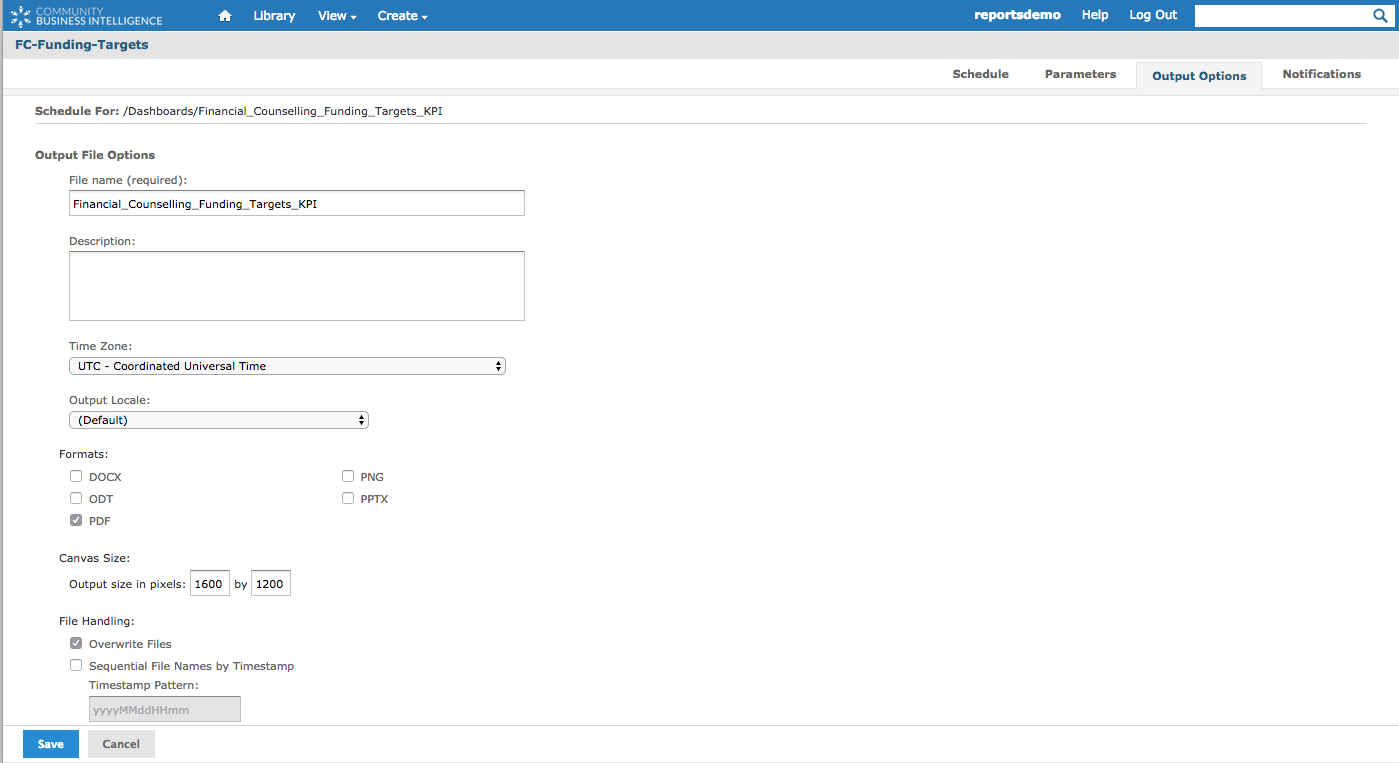Click the reportsdemo user name
The height and width of the screenshot is (763, 1399).
[1017, 15]
